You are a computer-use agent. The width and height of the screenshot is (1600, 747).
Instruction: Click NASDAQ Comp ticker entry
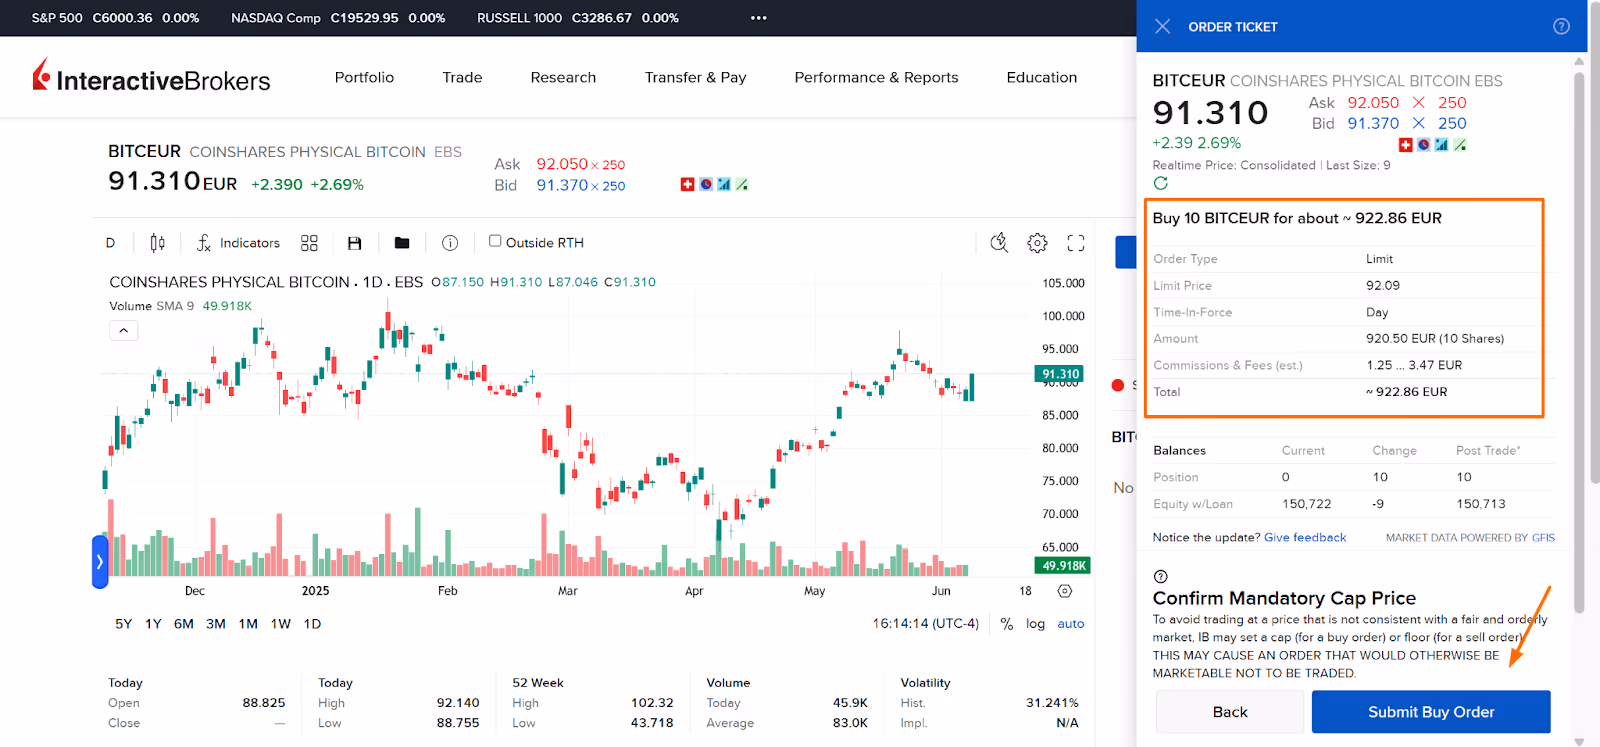tap(338, 18)
